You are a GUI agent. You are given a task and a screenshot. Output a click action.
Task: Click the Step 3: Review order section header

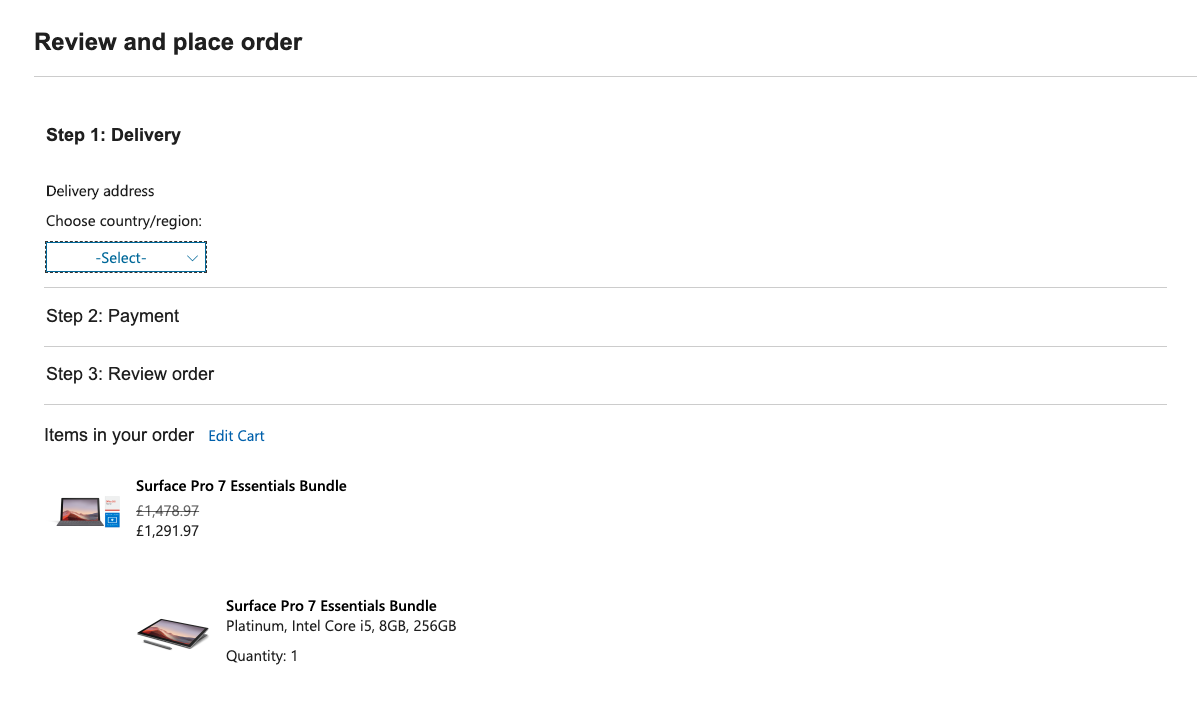coord(130,373)
